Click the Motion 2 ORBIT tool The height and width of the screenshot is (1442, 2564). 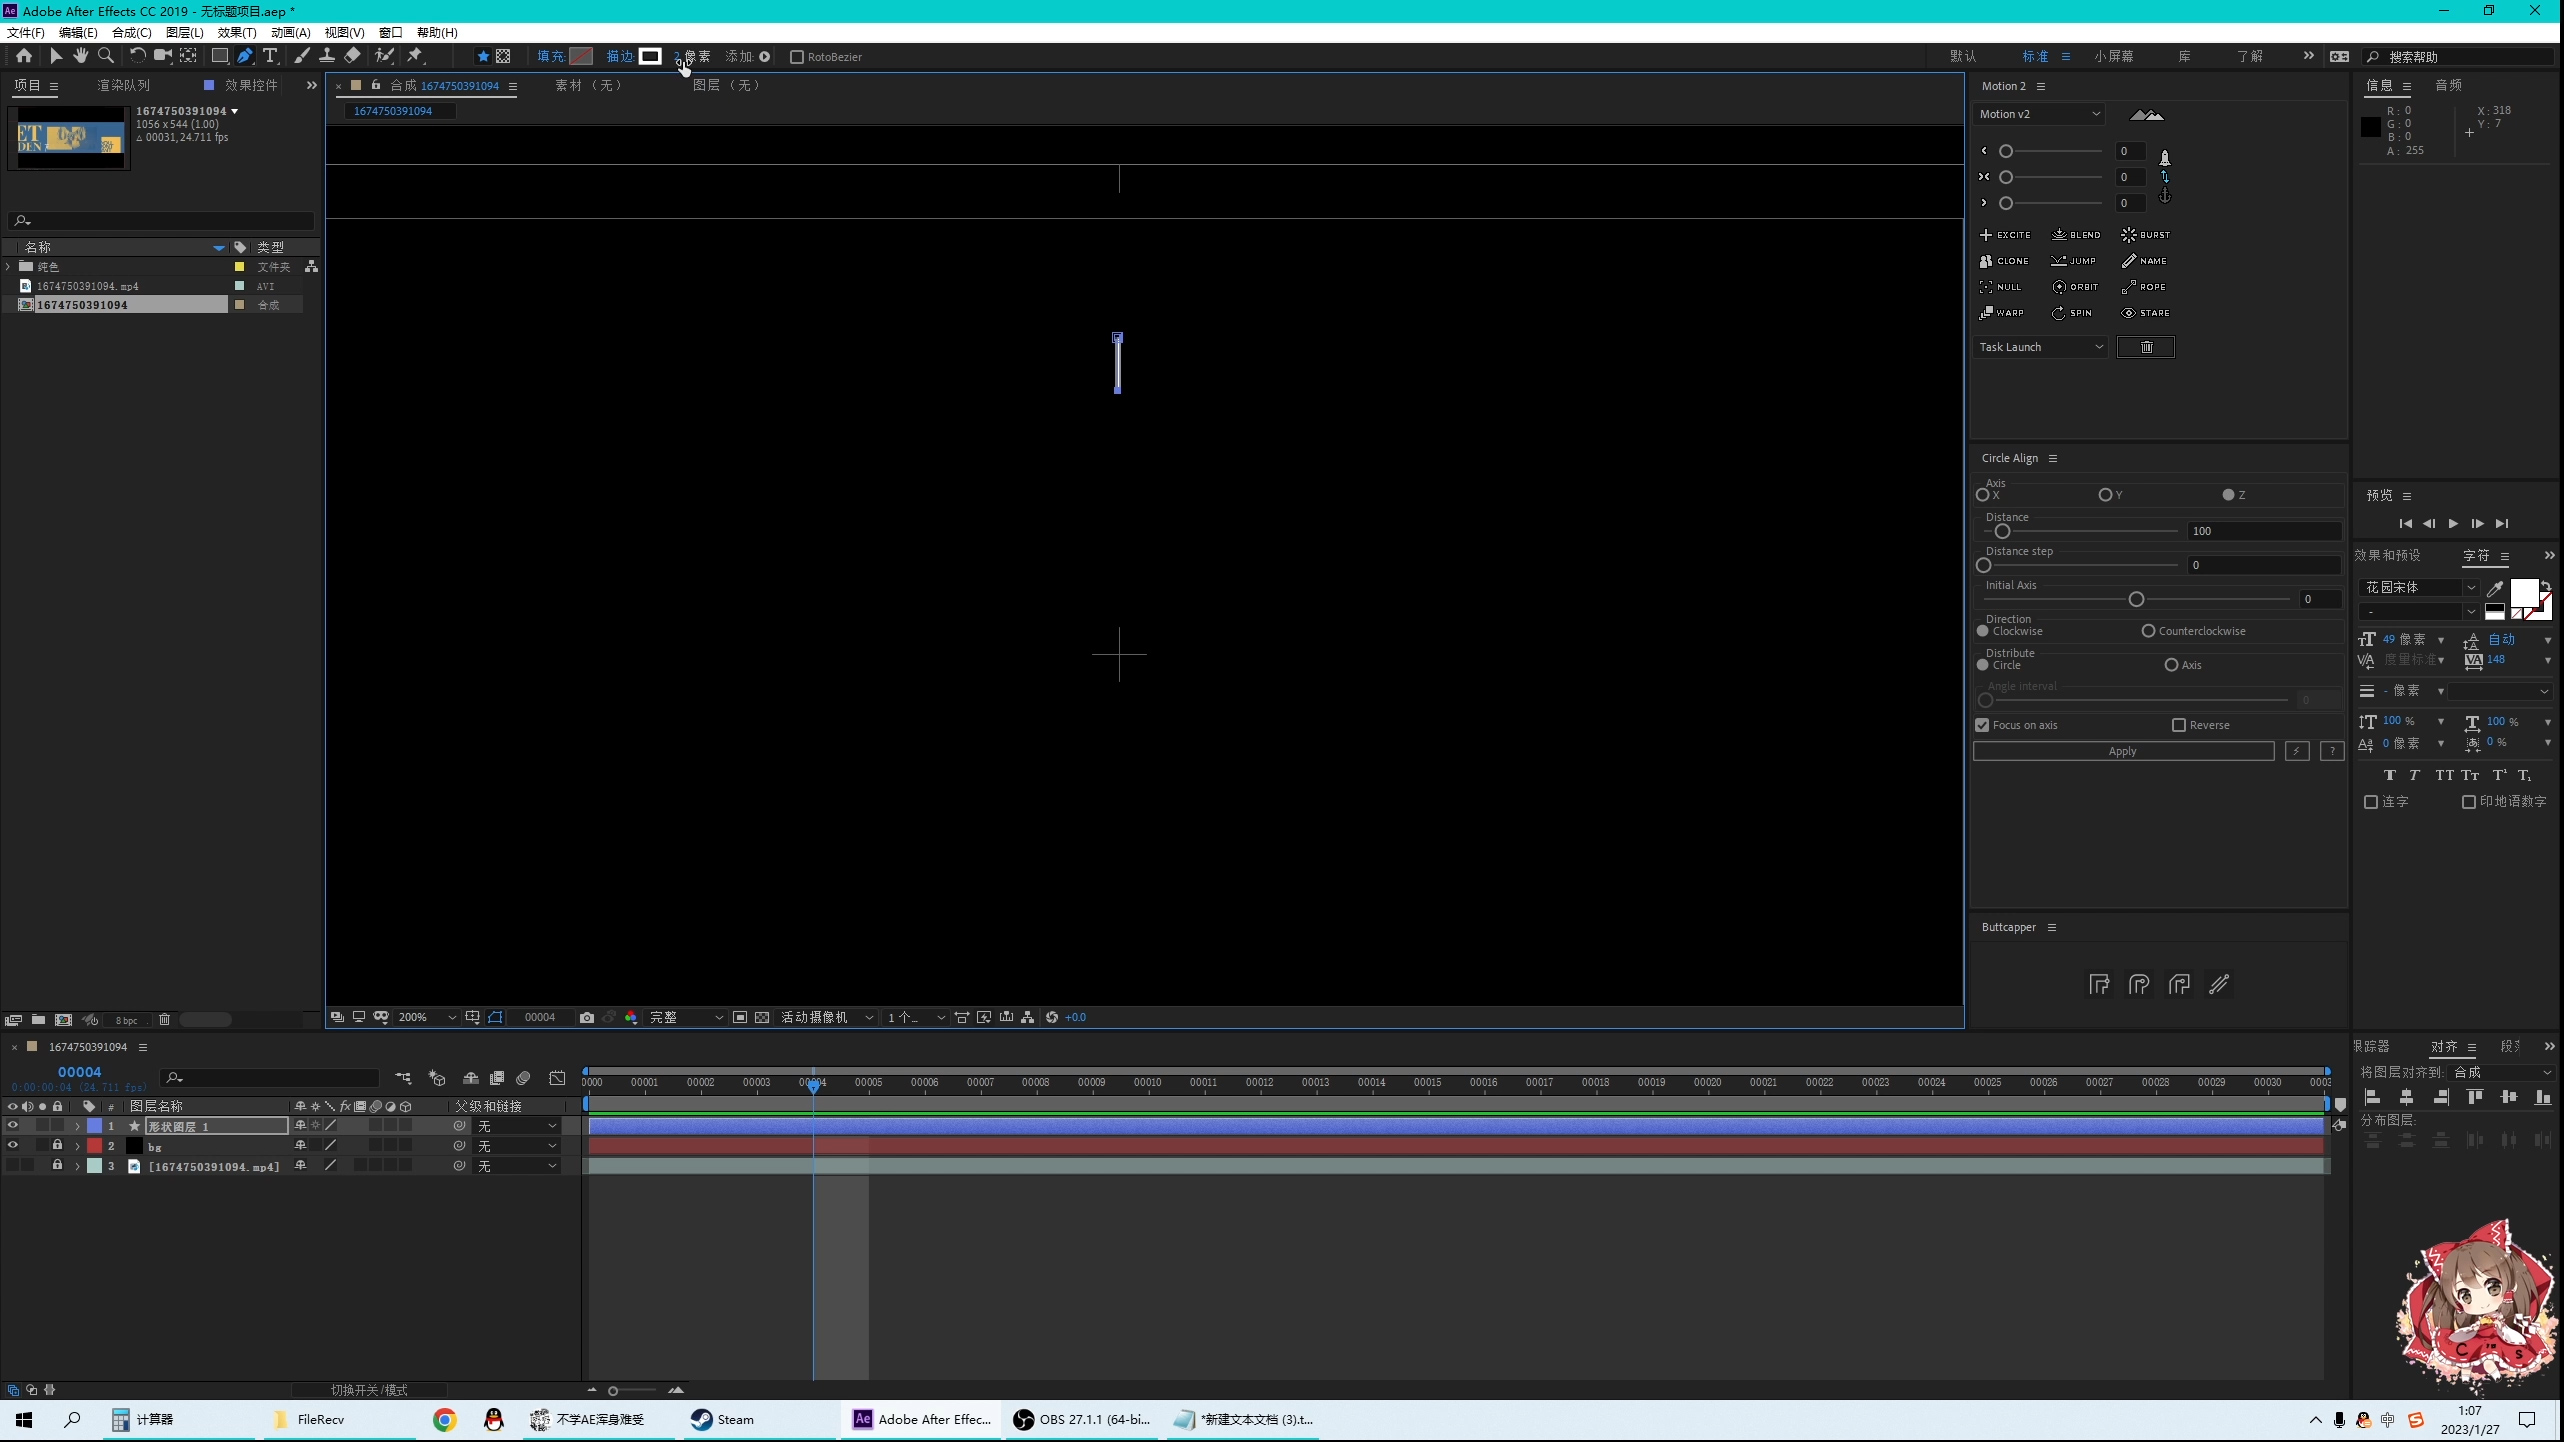click(x=2075, y=287)
